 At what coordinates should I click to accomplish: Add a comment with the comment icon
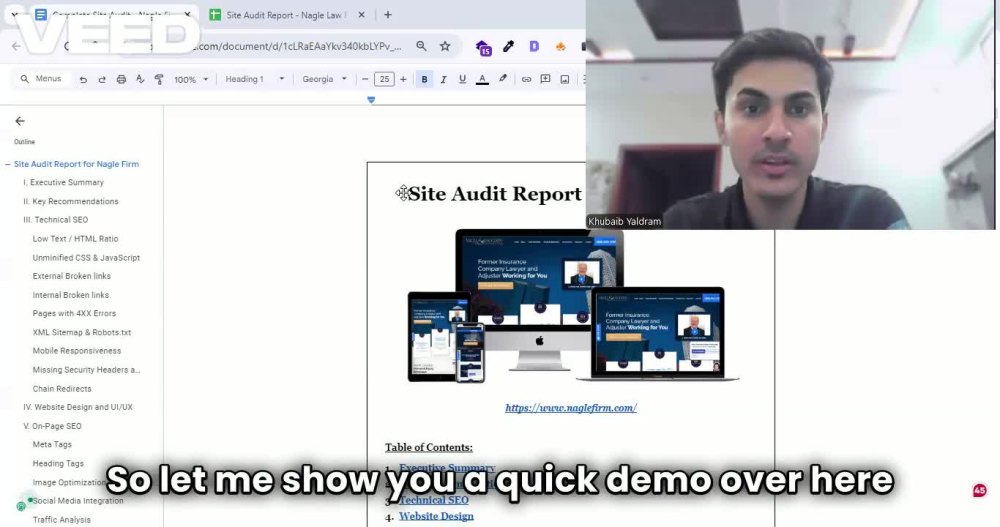tap(545, 80)
